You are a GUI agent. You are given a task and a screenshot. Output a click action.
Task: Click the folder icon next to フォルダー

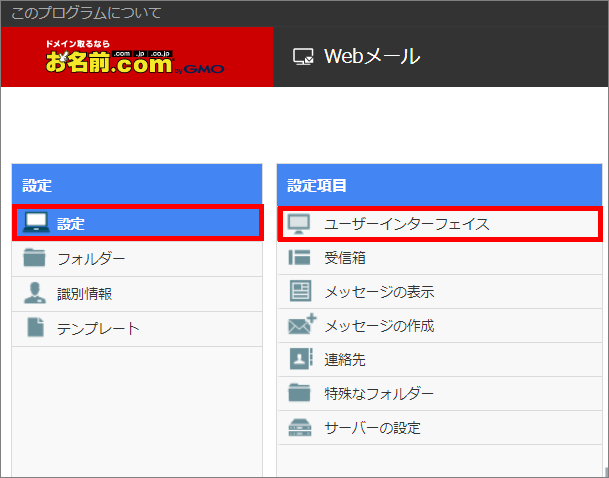34,257
